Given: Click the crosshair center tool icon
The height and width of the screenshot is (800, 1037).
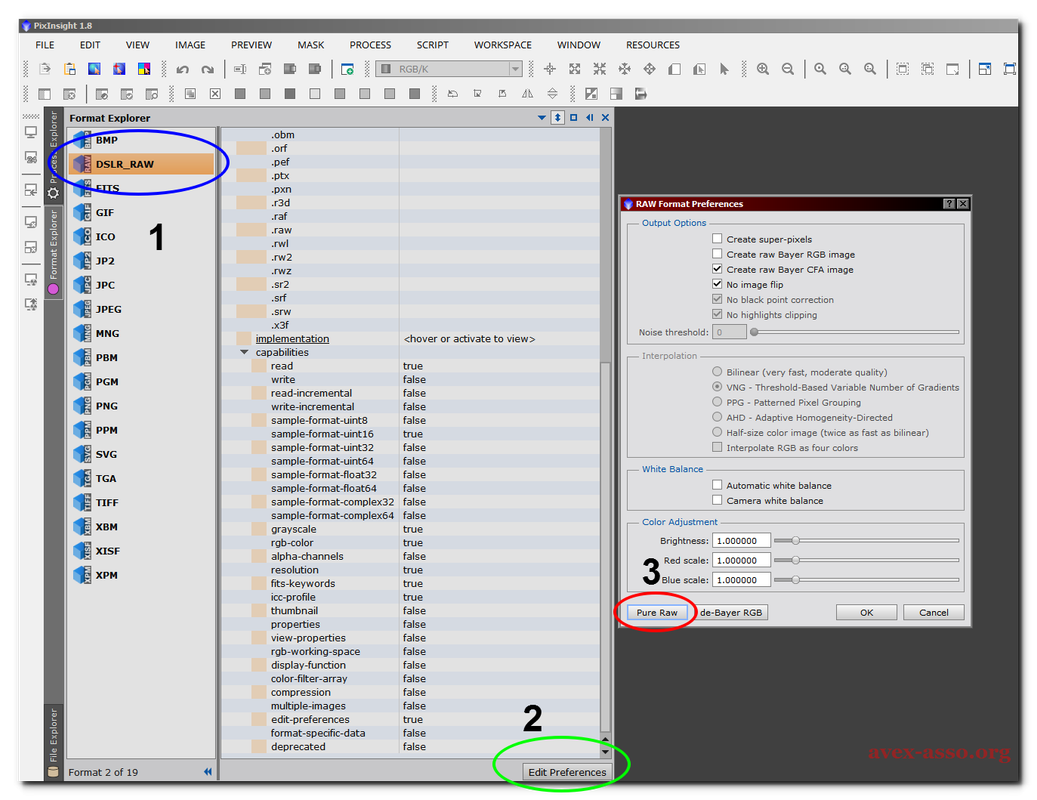Looking at the screenshot, I should click(549, 69).
